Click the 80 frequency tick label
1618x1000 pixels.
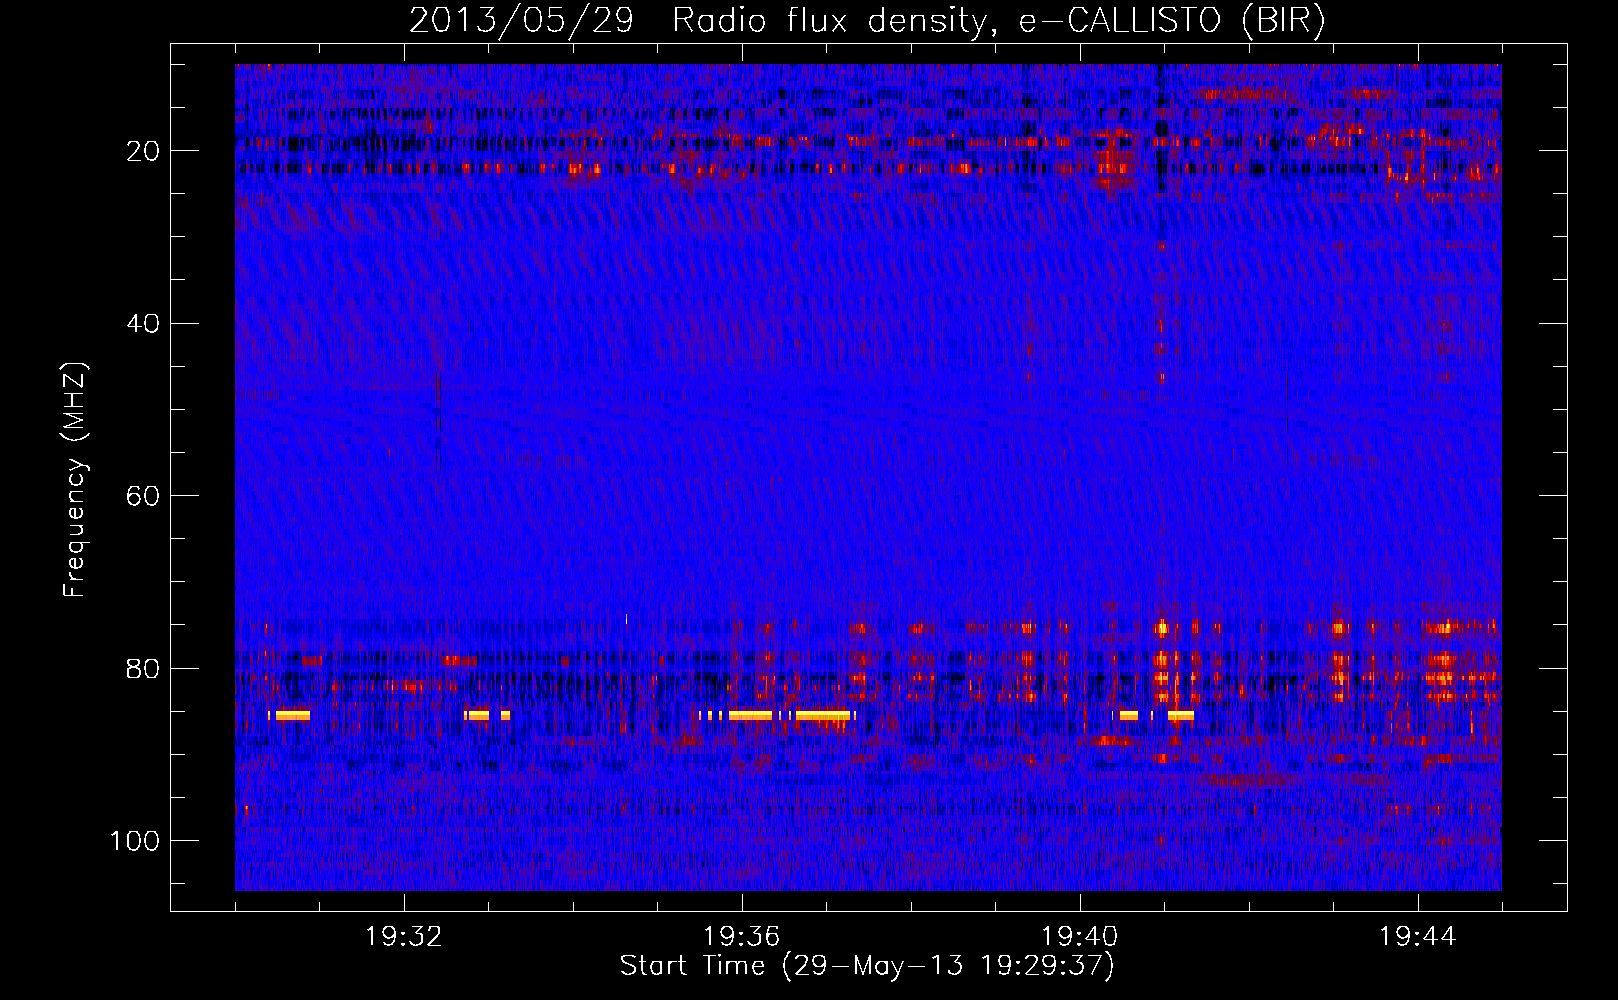(144, 668)
